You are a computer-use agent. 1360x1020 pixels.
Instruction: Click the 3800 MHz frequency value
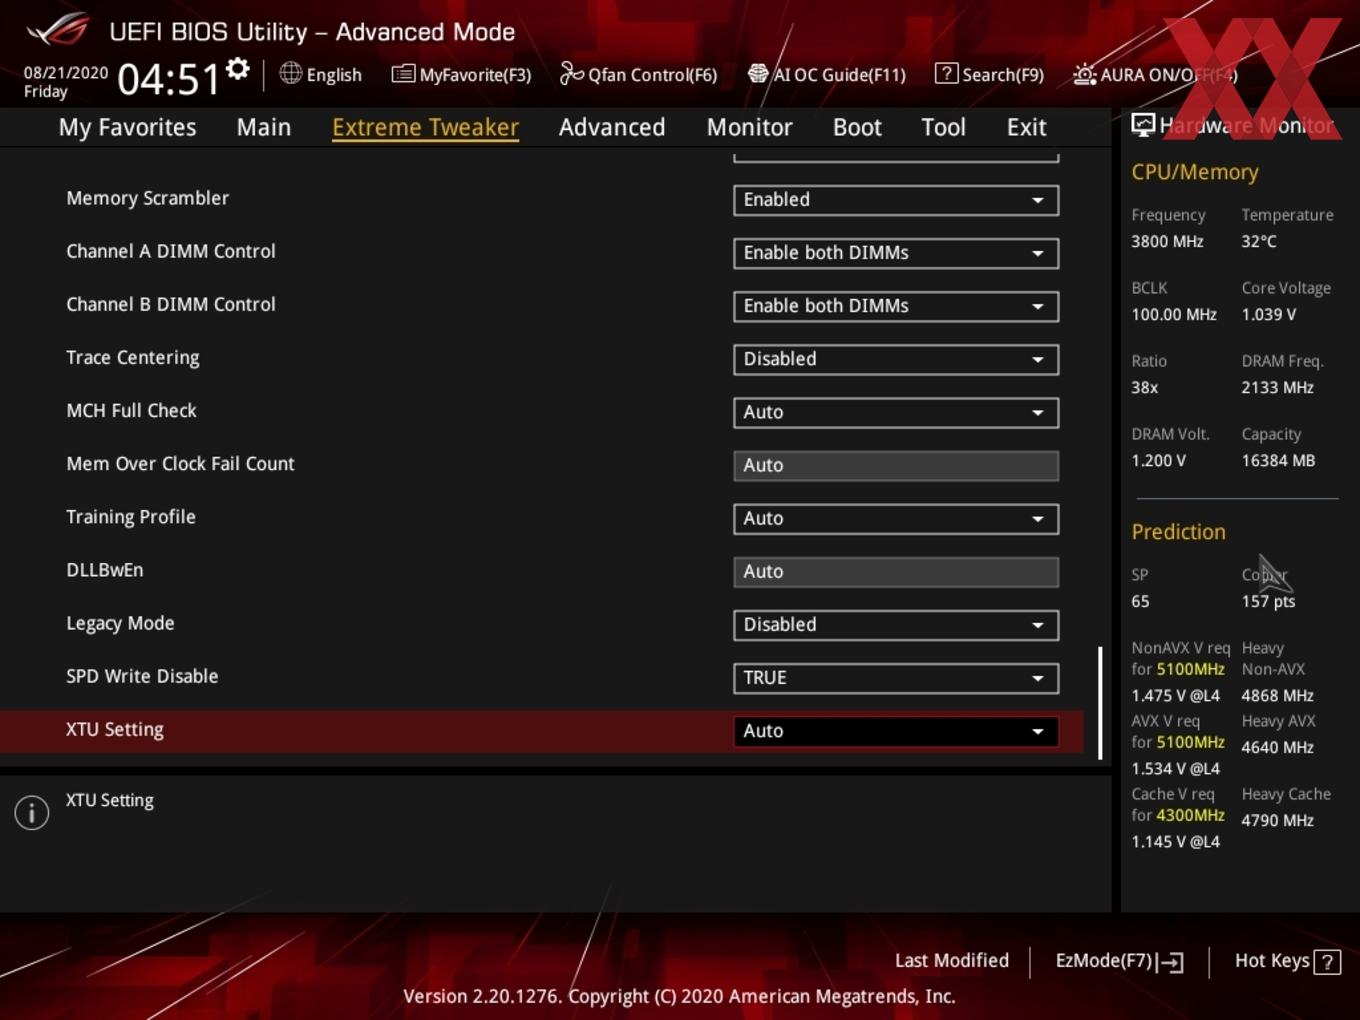point(1167,241)
